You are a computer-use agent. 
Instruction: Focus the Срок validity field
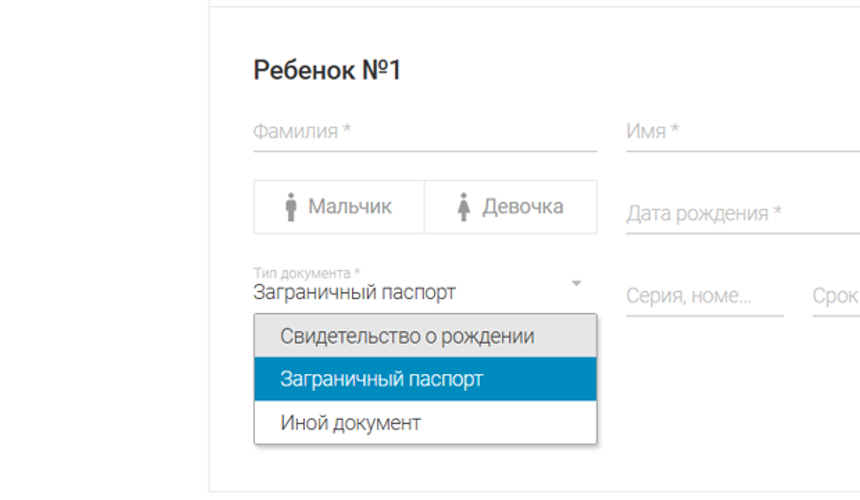(x=835, y=296)
